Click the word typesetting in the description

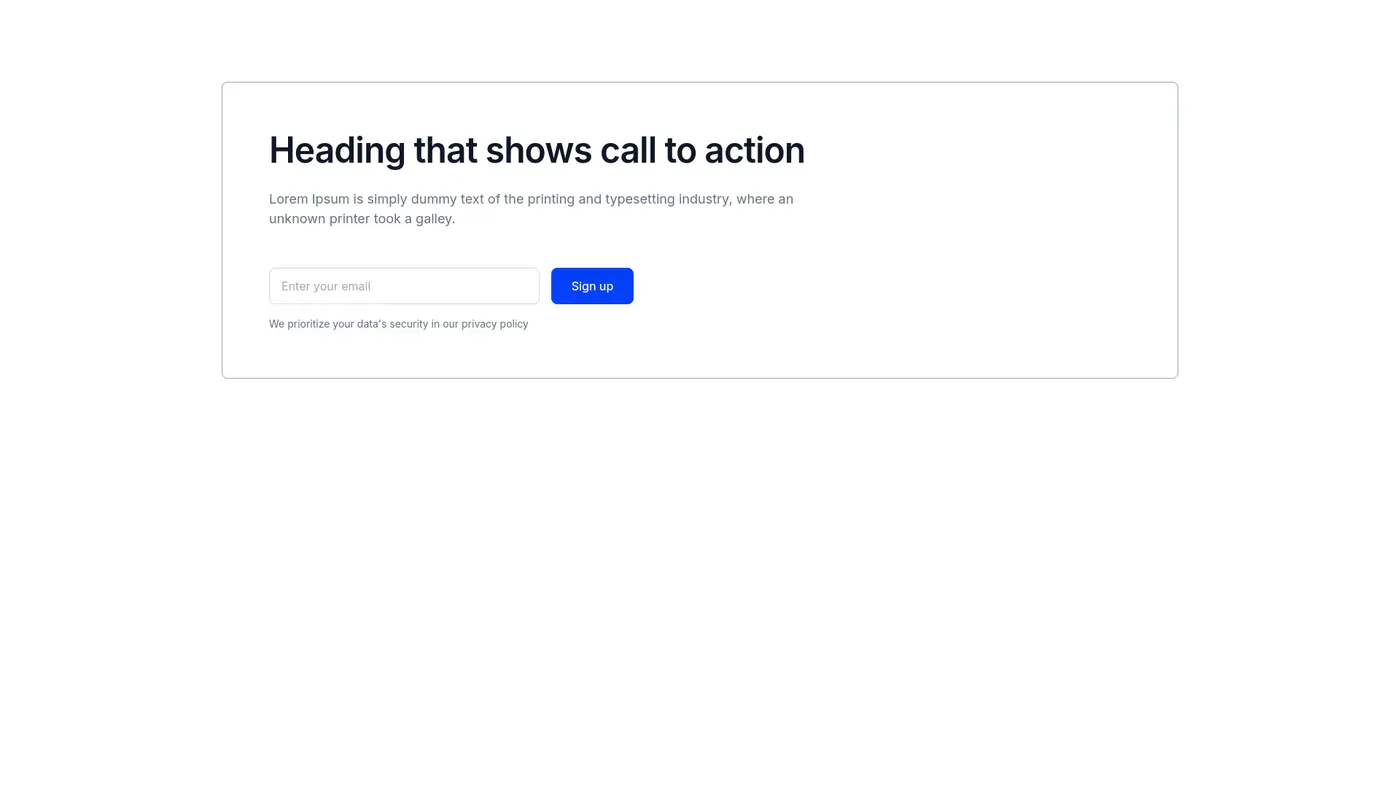[639, 199]
